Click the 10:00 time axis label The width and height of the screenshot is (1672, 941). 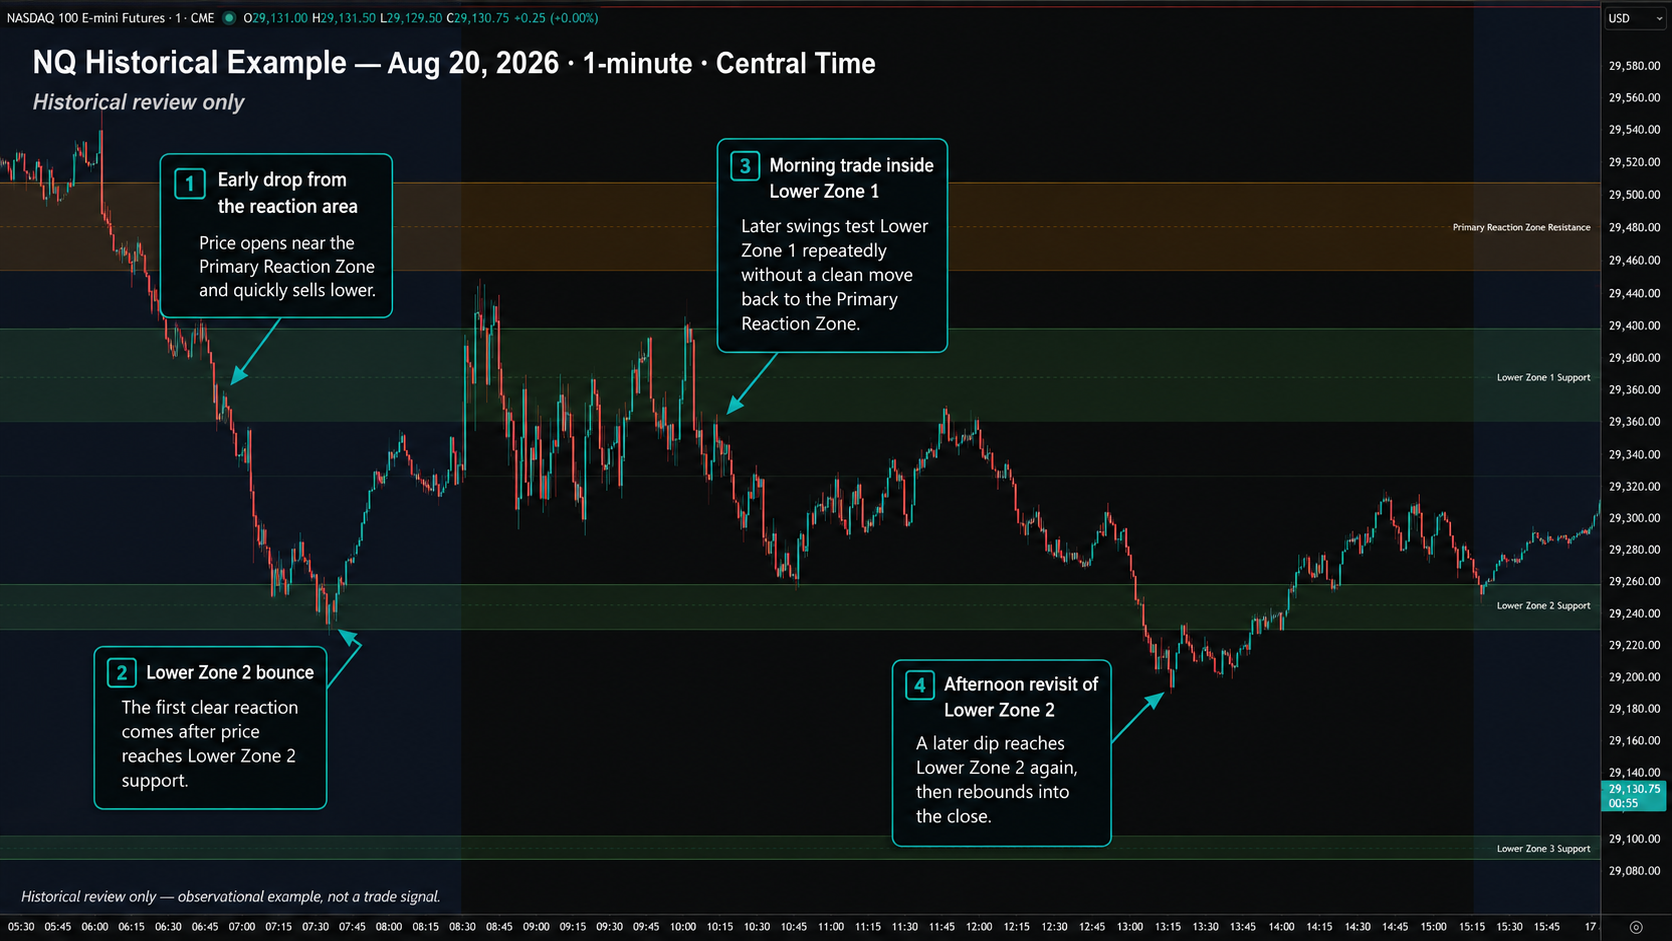[683, 927]
